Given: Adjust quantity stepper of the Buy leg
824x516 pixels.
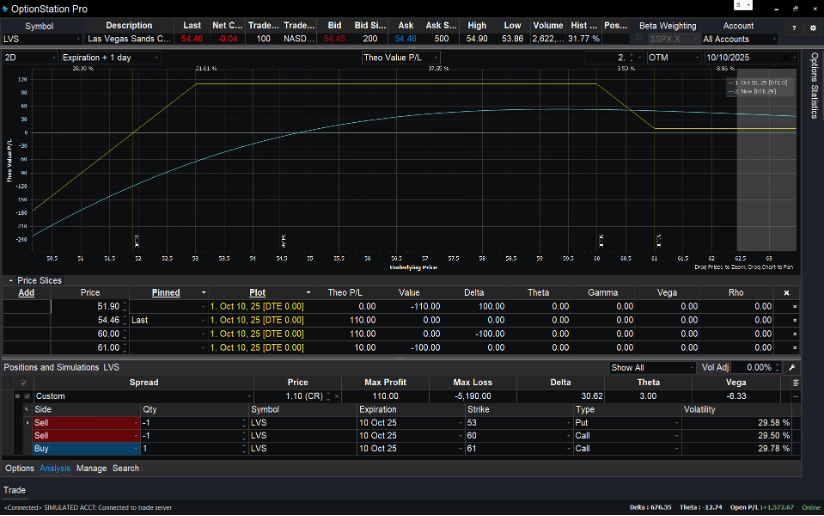Looking at the screenshot, I should click(x=244, y=449).
